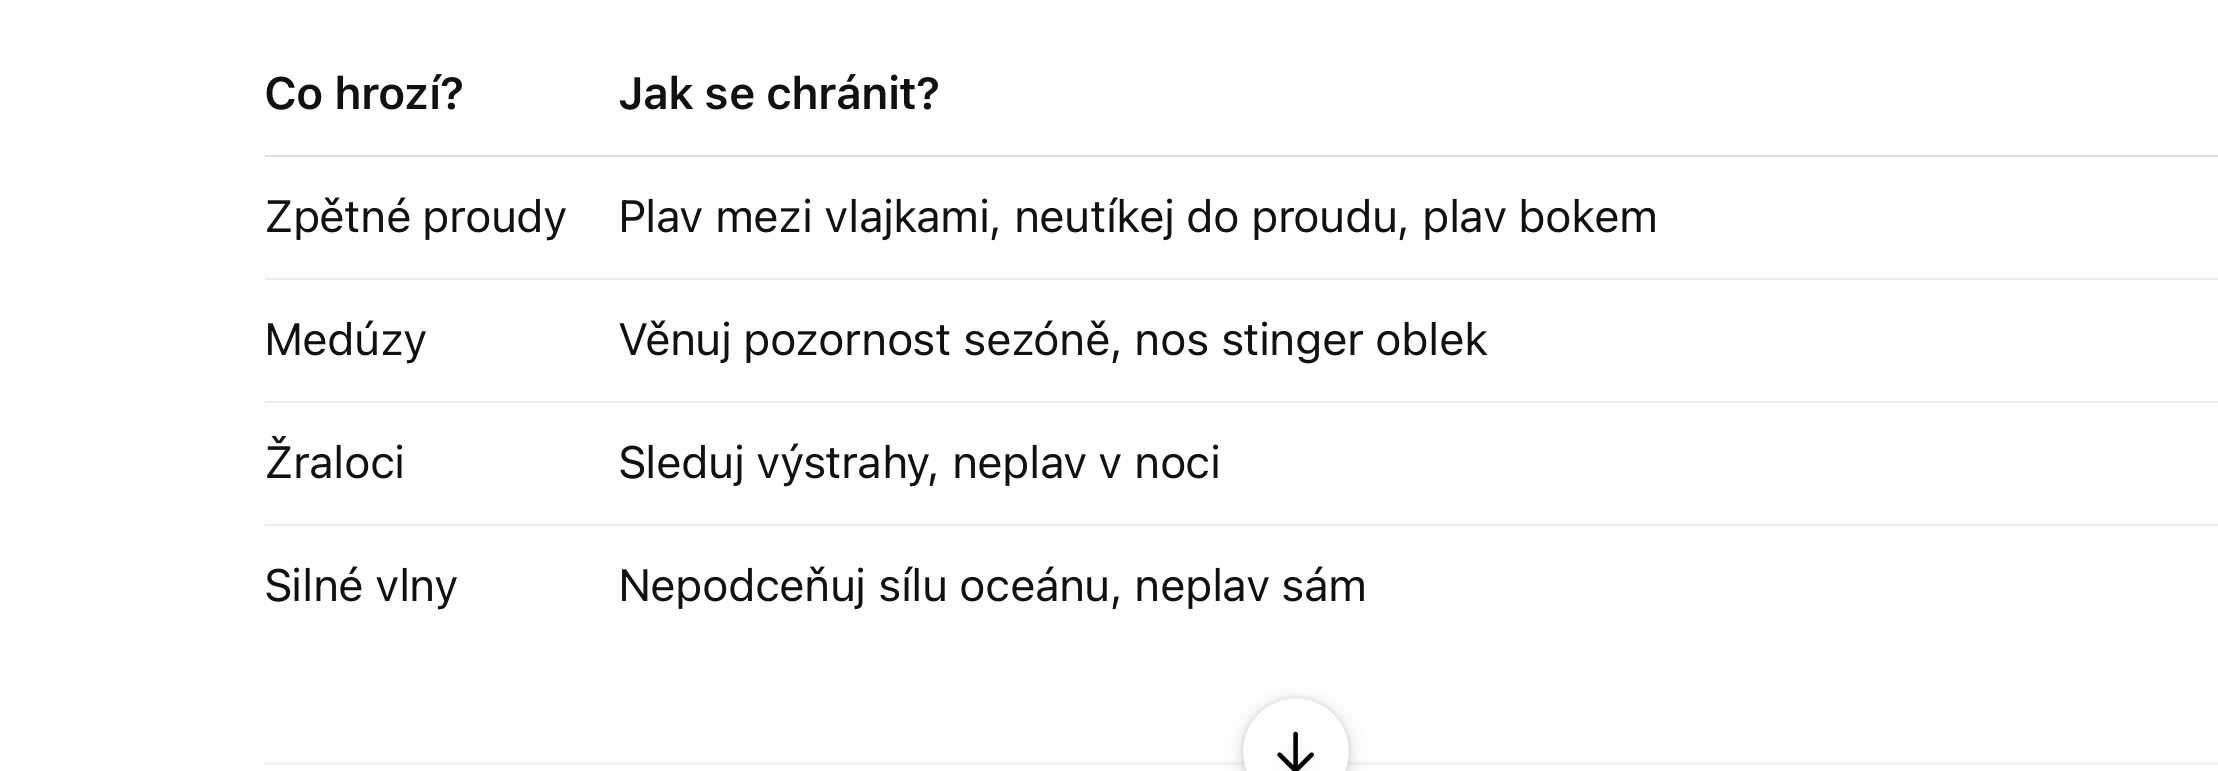Image resolution: width=2218 pixels, height=771 pixels.
Task: Click the words 'neplav sám'
Action: [1250, 586]
